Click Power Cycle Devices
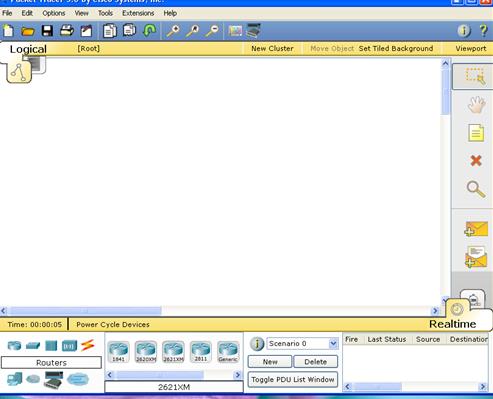The width and height of the screenshot is (493, 399). click(x=113, y=324)
